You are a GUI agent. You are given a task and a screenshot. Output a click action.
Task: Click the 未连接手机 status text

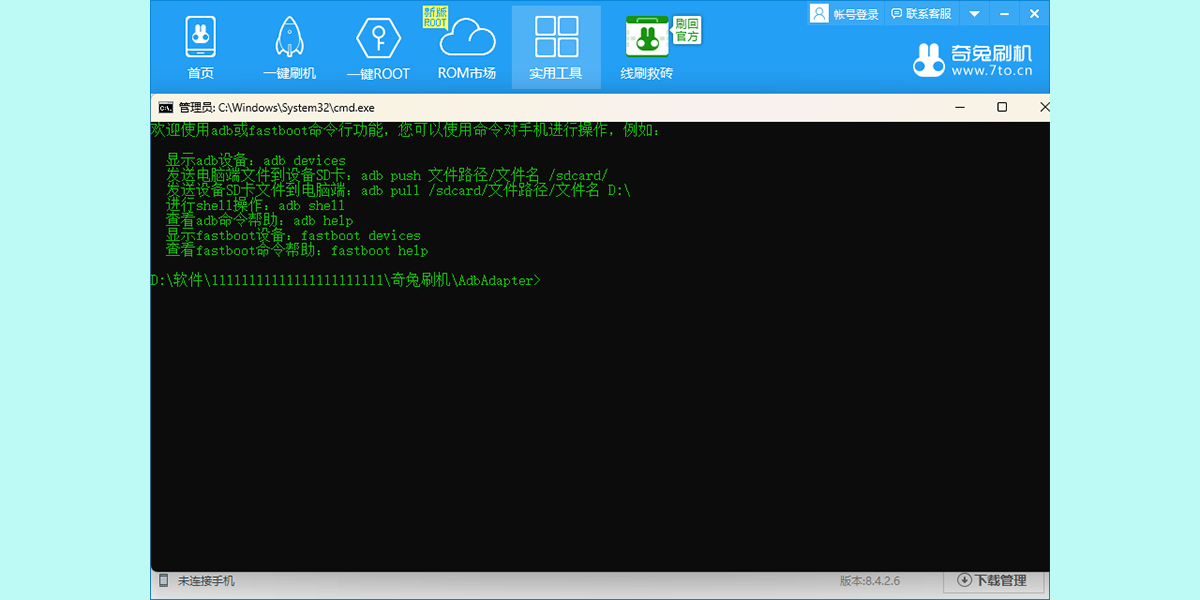(206, 580)
